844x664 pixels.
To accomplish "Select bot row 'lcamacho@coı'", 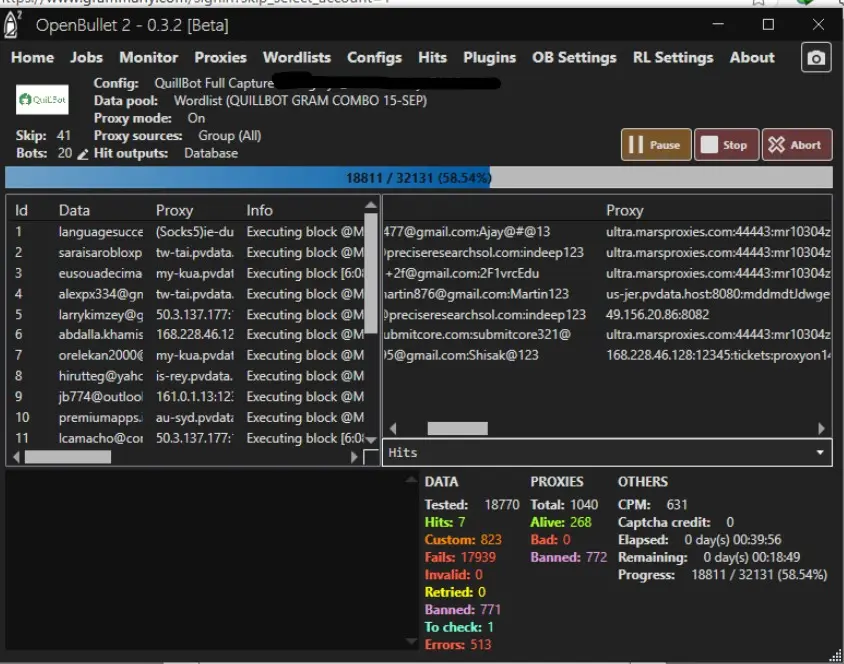I will pyautogui.click(x=186, y=438).
